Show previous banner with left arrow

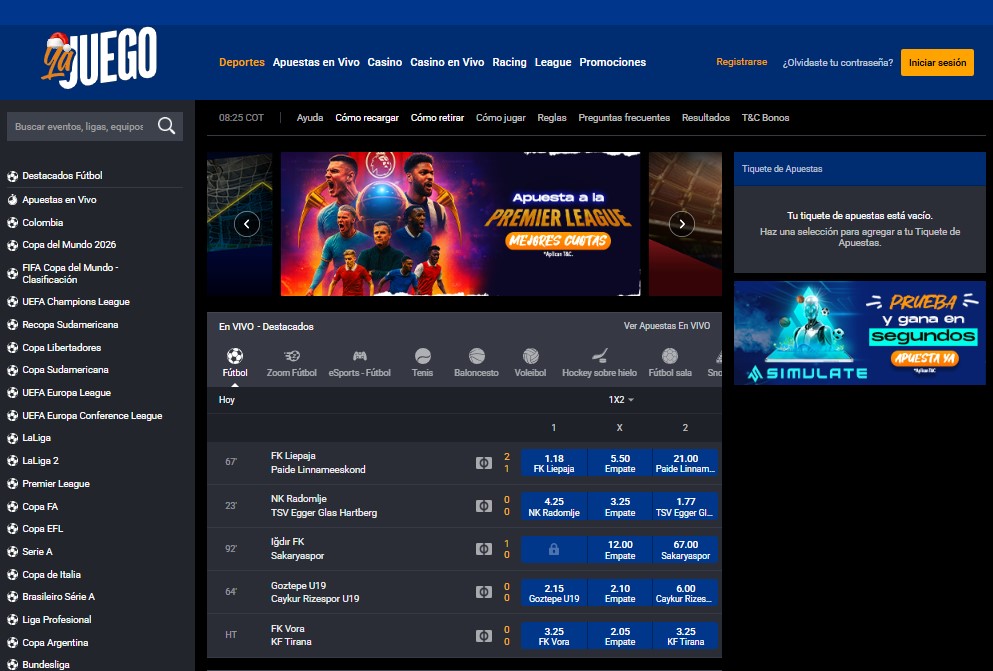tap(247, 223)
